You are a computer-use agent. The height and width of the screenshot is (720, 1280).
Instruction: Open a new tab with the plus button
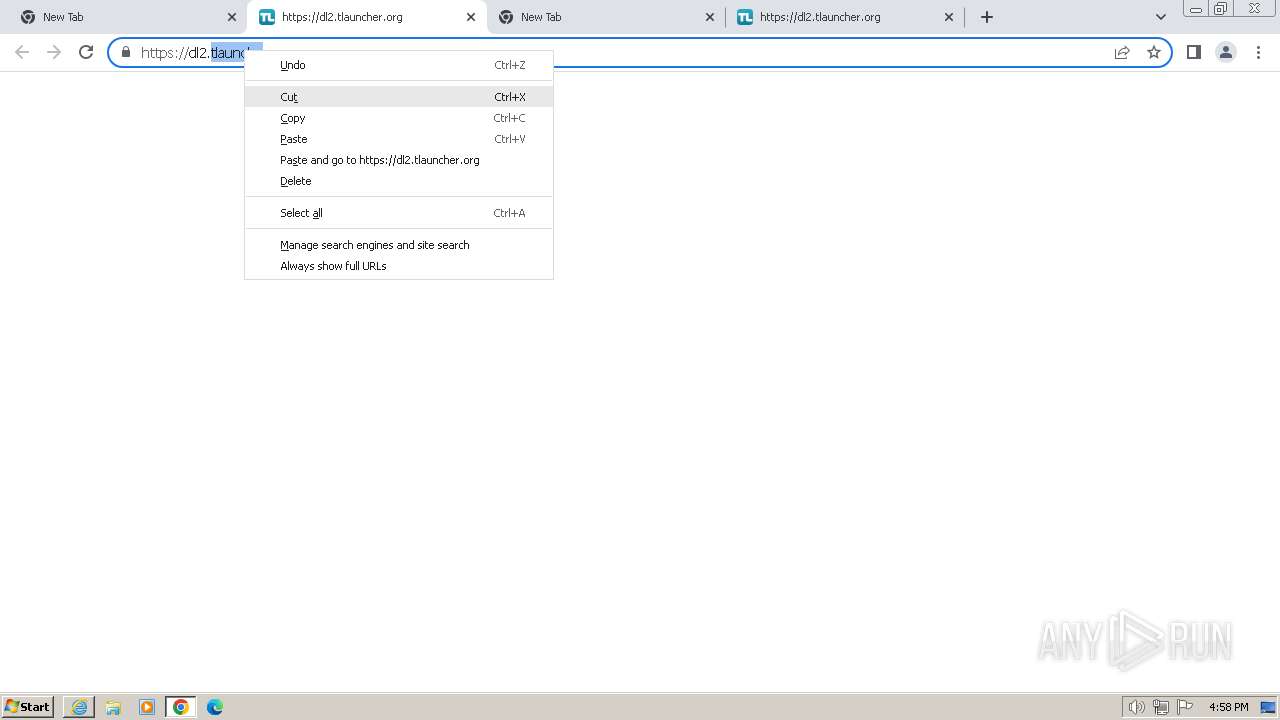[987, 17]
